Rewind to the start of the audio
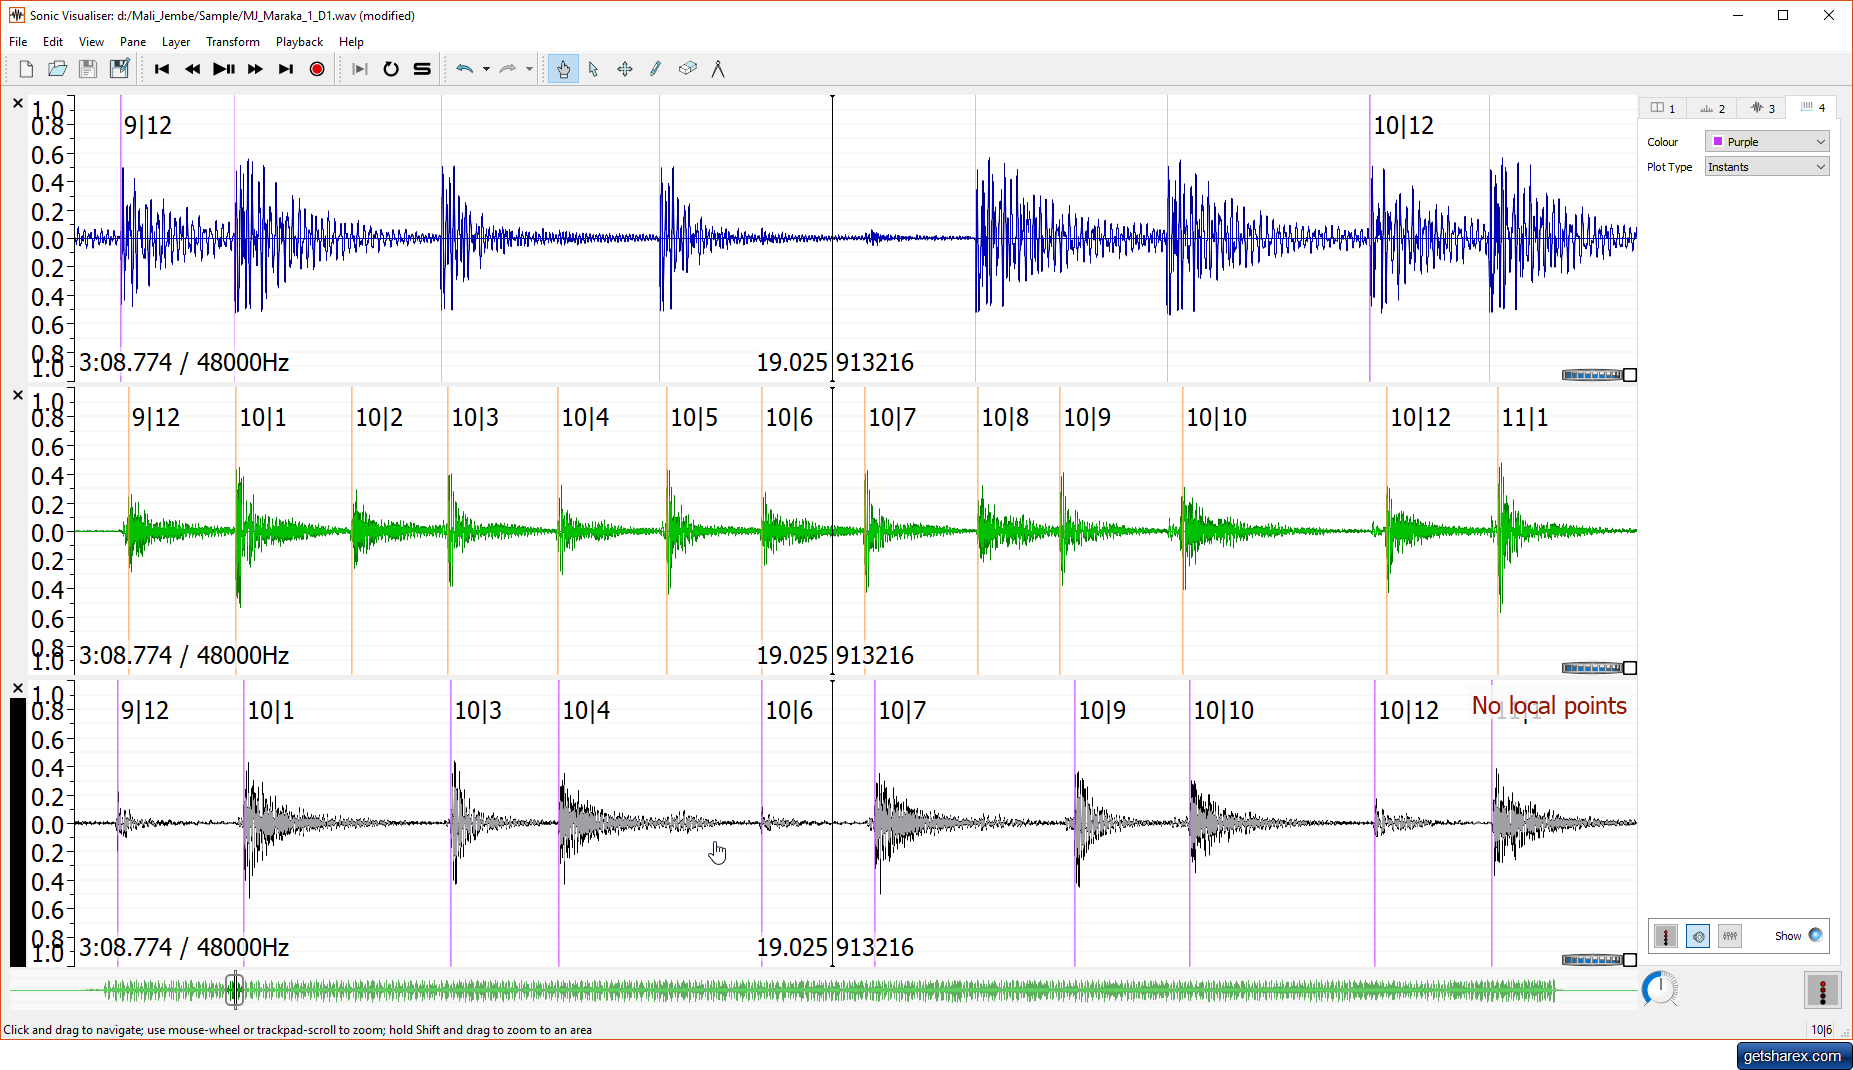The image size is (1853, 1070). pos(162,69)
